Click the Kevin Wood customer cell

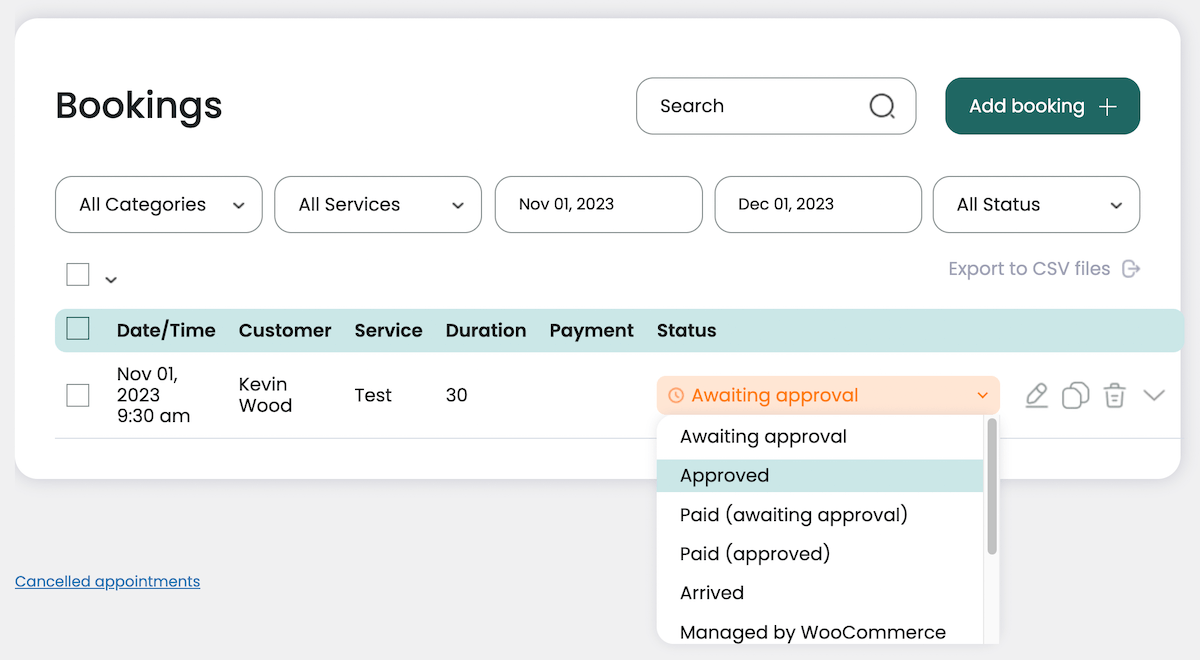pos(266,395)
